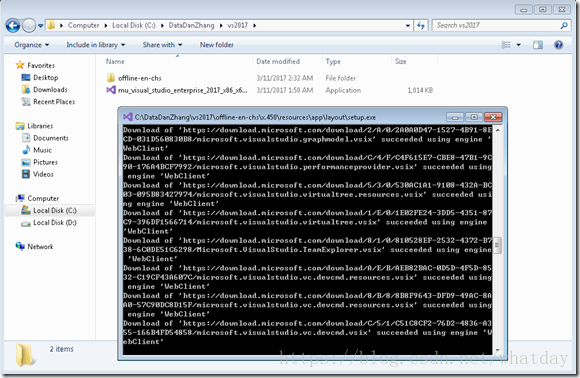Minimize the setup.exe console window
This screenshot has width=580, height=378.
(x=455, y=117)
